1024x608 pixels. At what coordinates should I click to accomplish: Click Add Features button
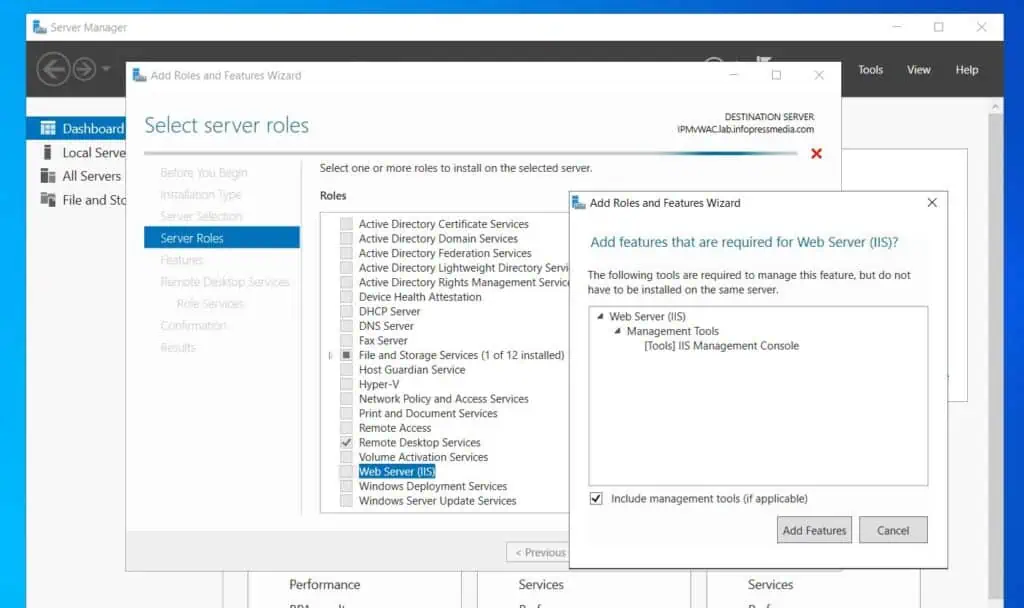814,530
